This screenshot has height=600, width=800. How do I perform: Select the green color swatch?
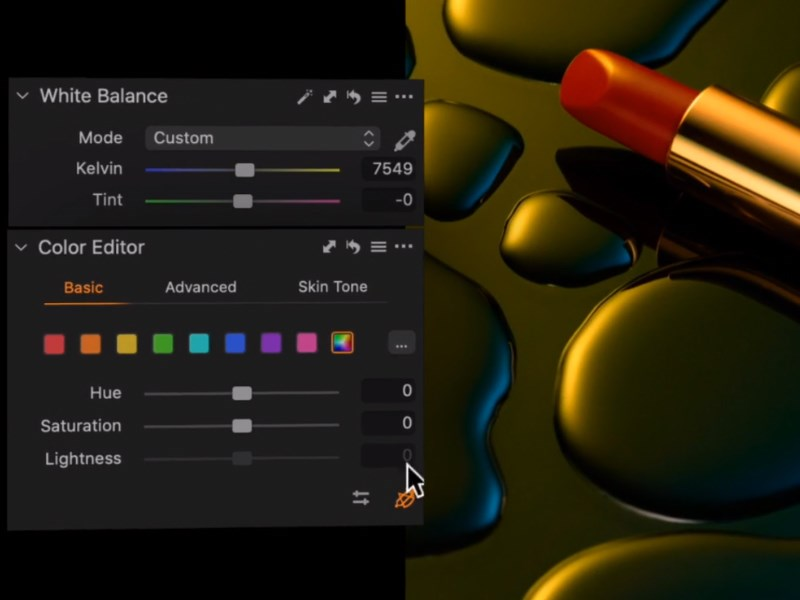point(163,344)
